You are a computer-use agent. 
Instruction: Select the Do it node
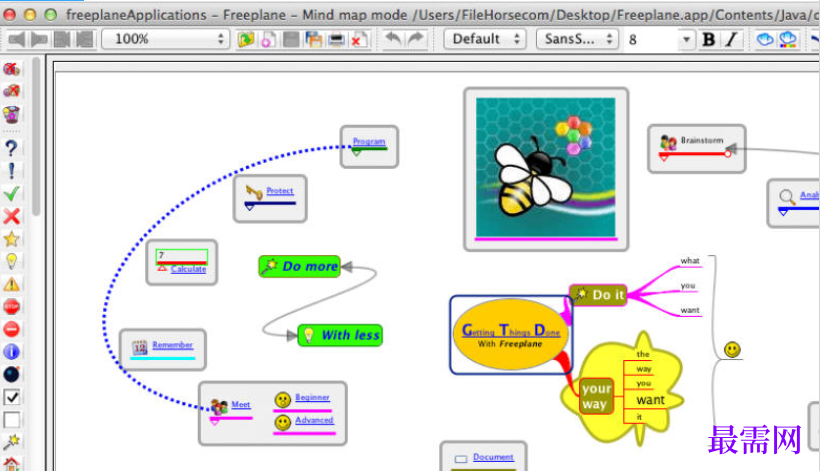point(598,295)
